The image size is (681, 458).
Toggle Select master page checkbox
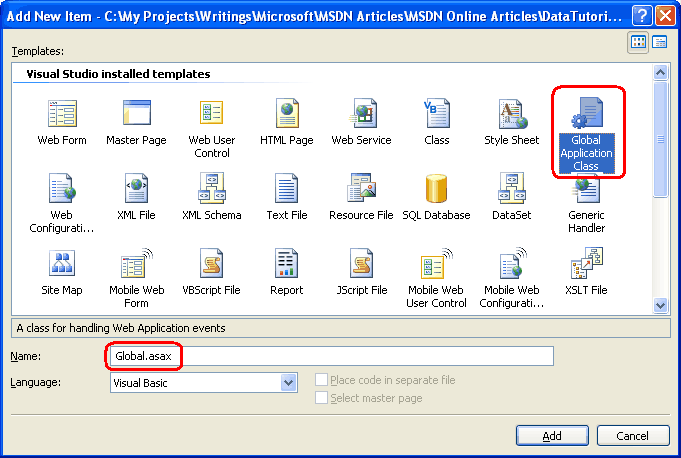tap(321, 398)
